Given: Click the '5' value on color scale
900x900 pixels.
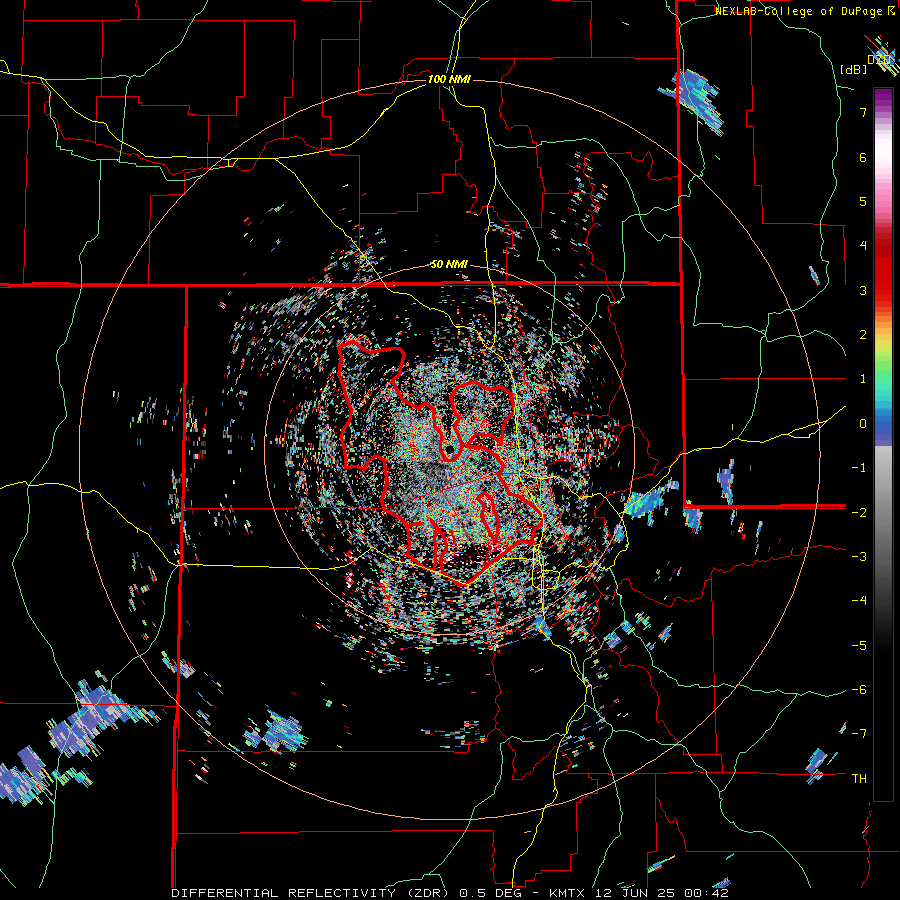Looking at the screenshot, I should (863, 201).
